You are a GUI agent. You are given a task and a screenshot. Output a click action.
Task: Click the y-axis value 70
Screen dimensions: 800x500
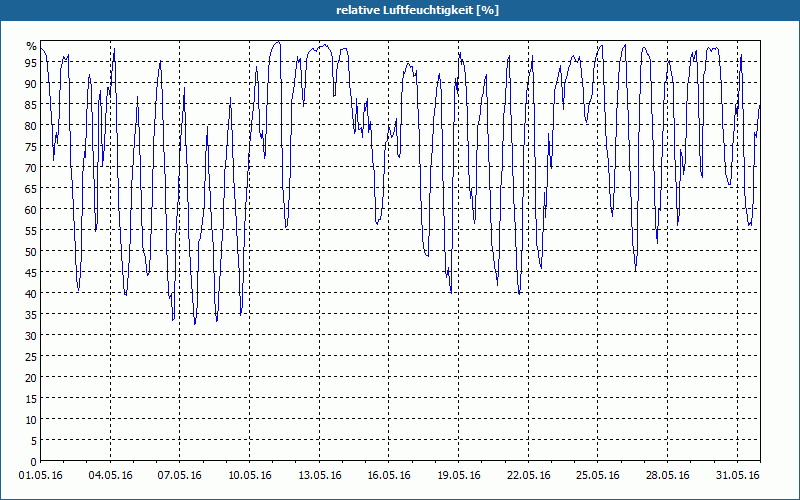pos(31,167)
